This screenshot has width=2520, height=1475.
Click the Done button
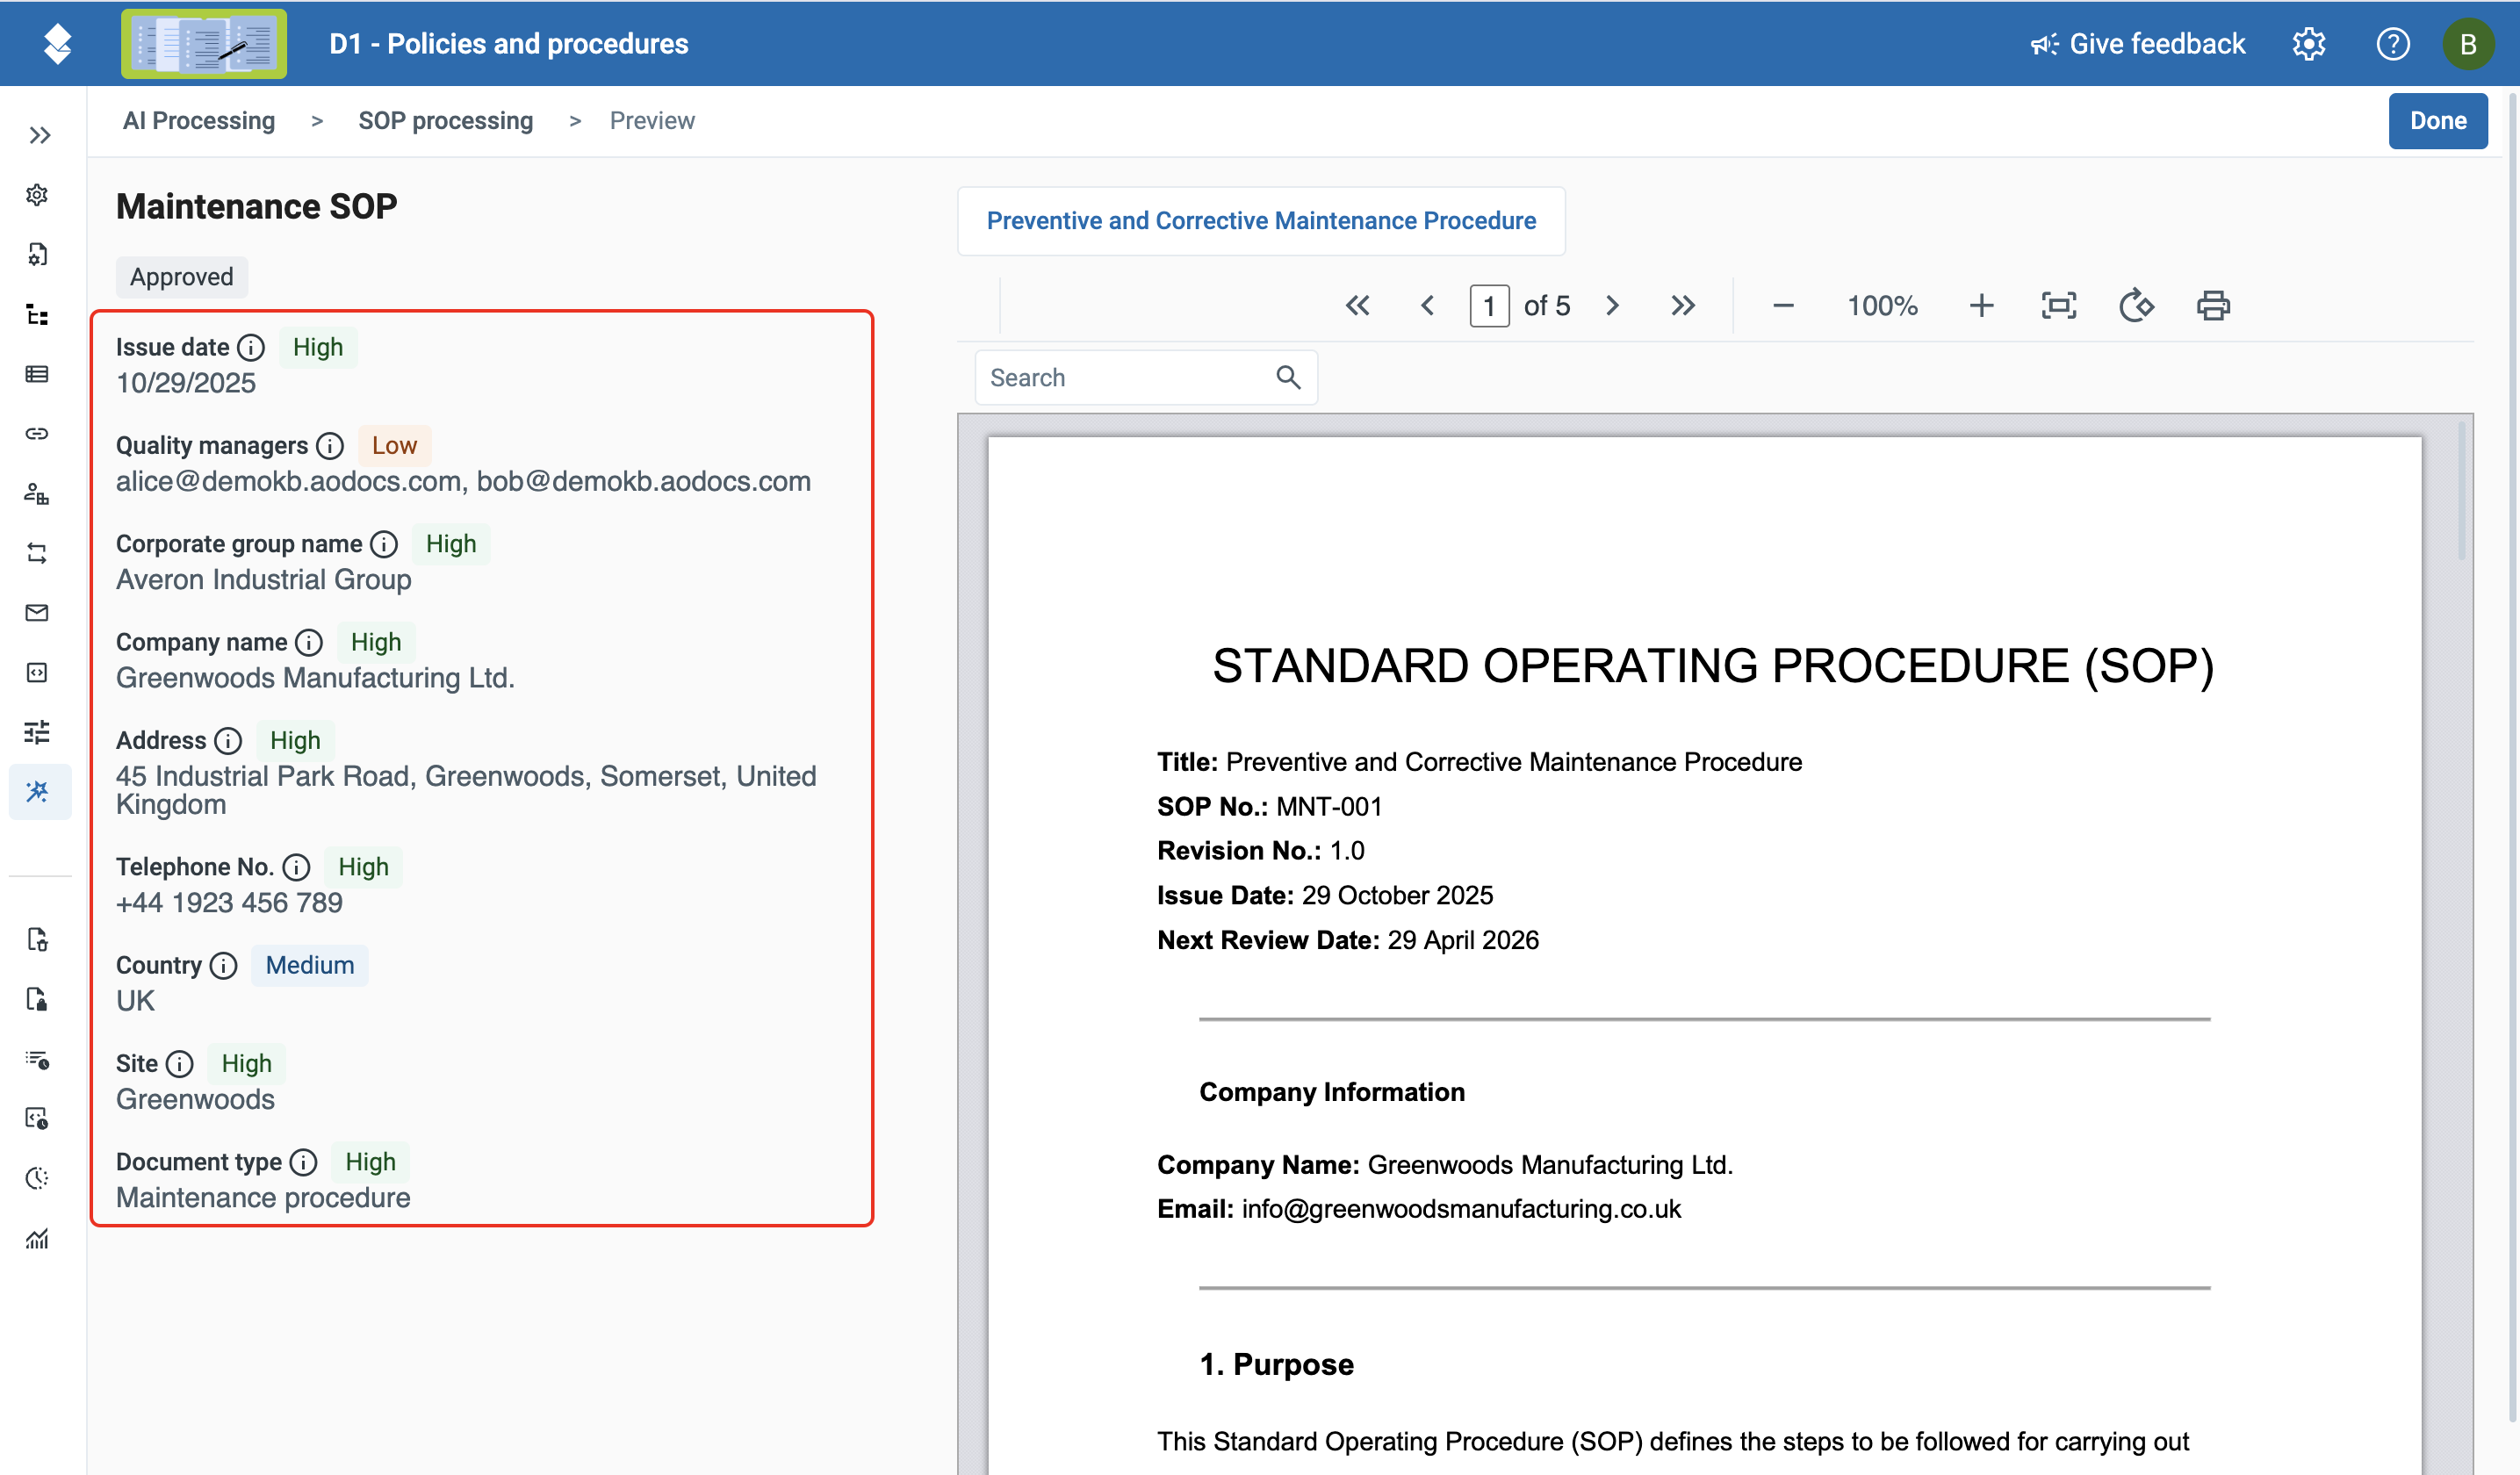[x=2437, y=121]
